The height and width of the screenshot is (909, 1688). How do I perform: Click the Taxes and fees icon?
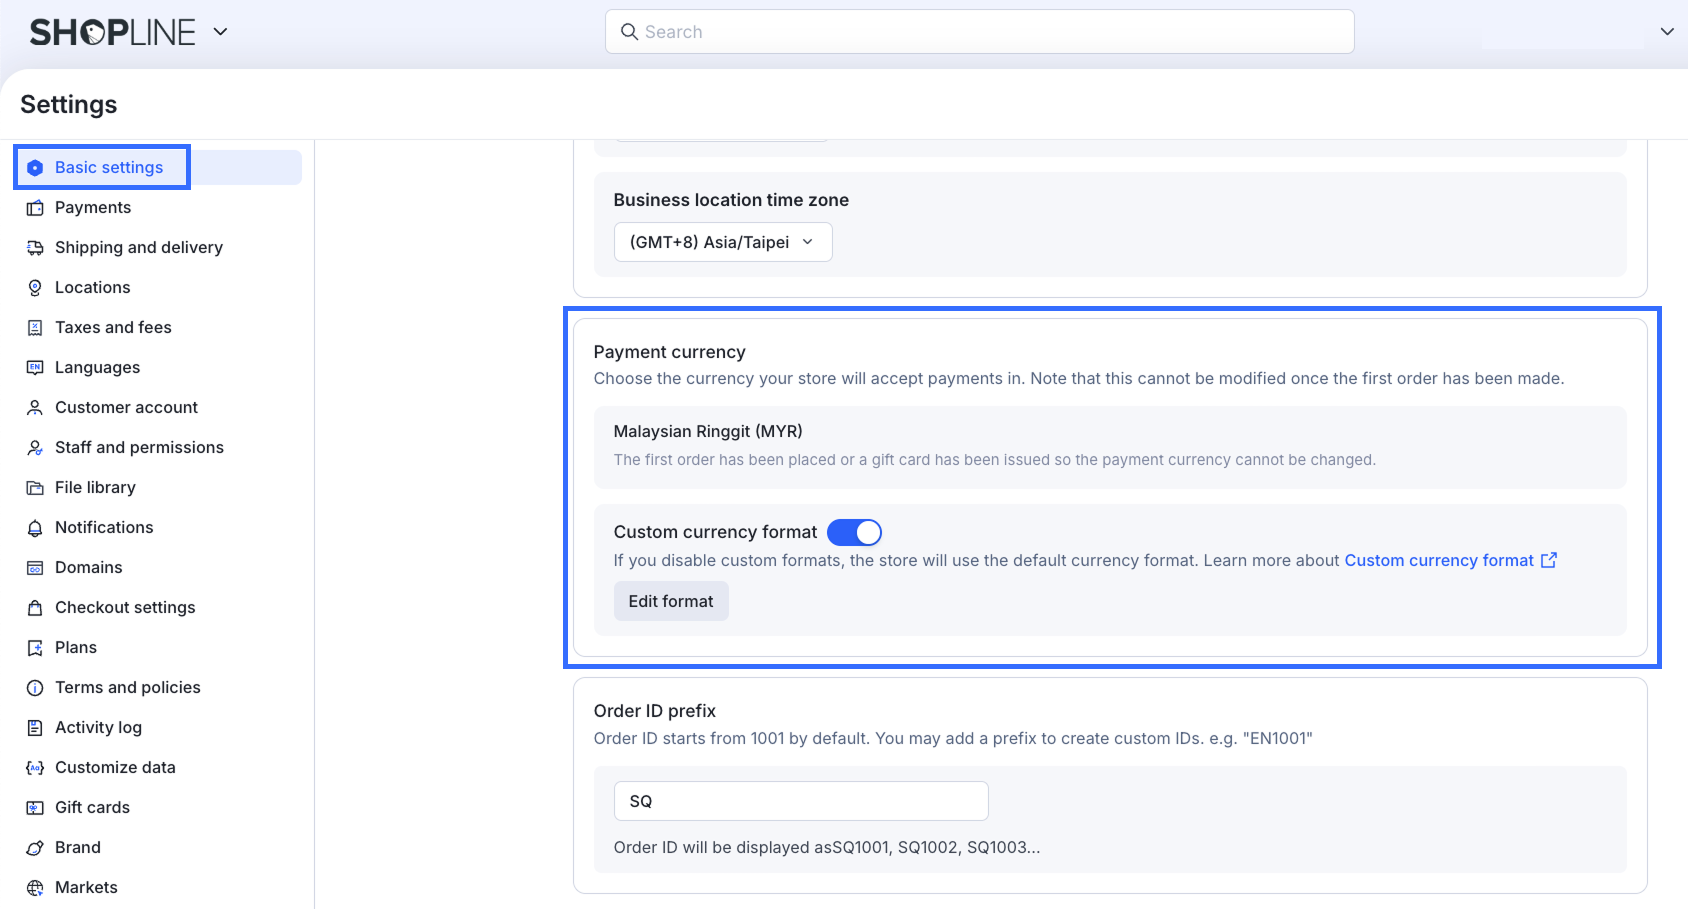tap(35, 328)
